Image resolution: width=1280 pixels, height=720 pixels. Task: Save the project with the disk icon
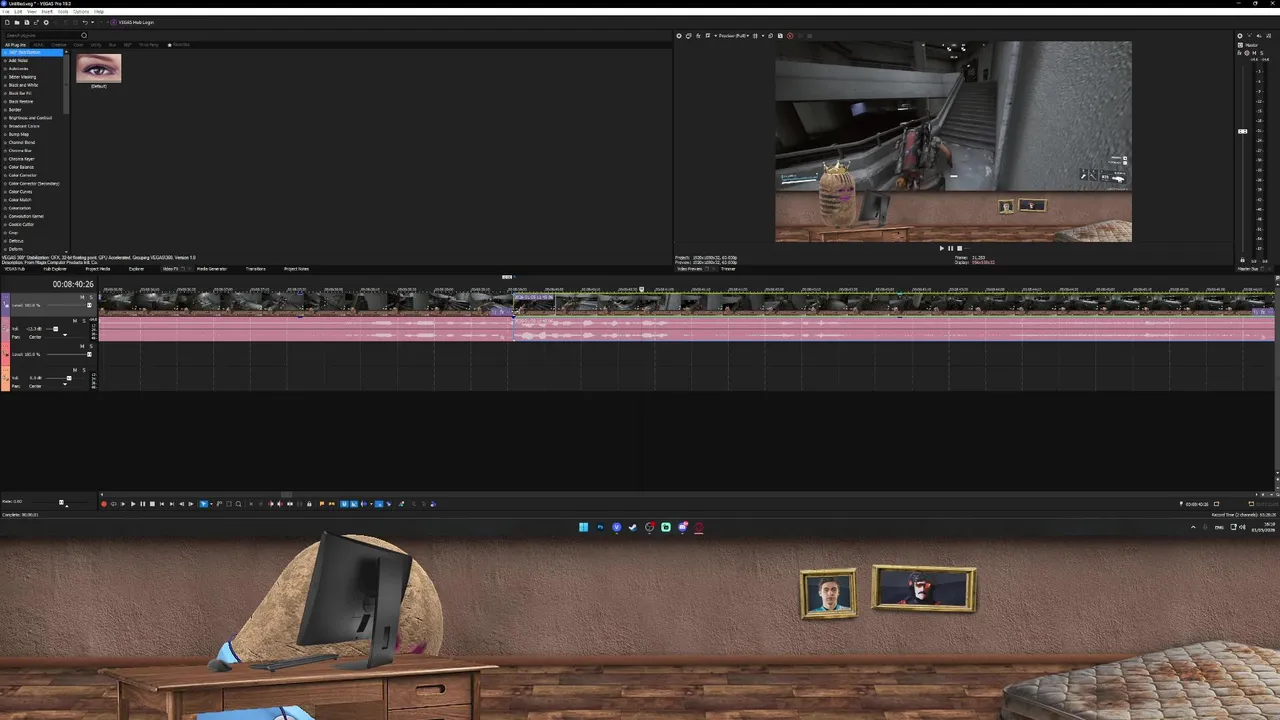(x=27, y=22)
